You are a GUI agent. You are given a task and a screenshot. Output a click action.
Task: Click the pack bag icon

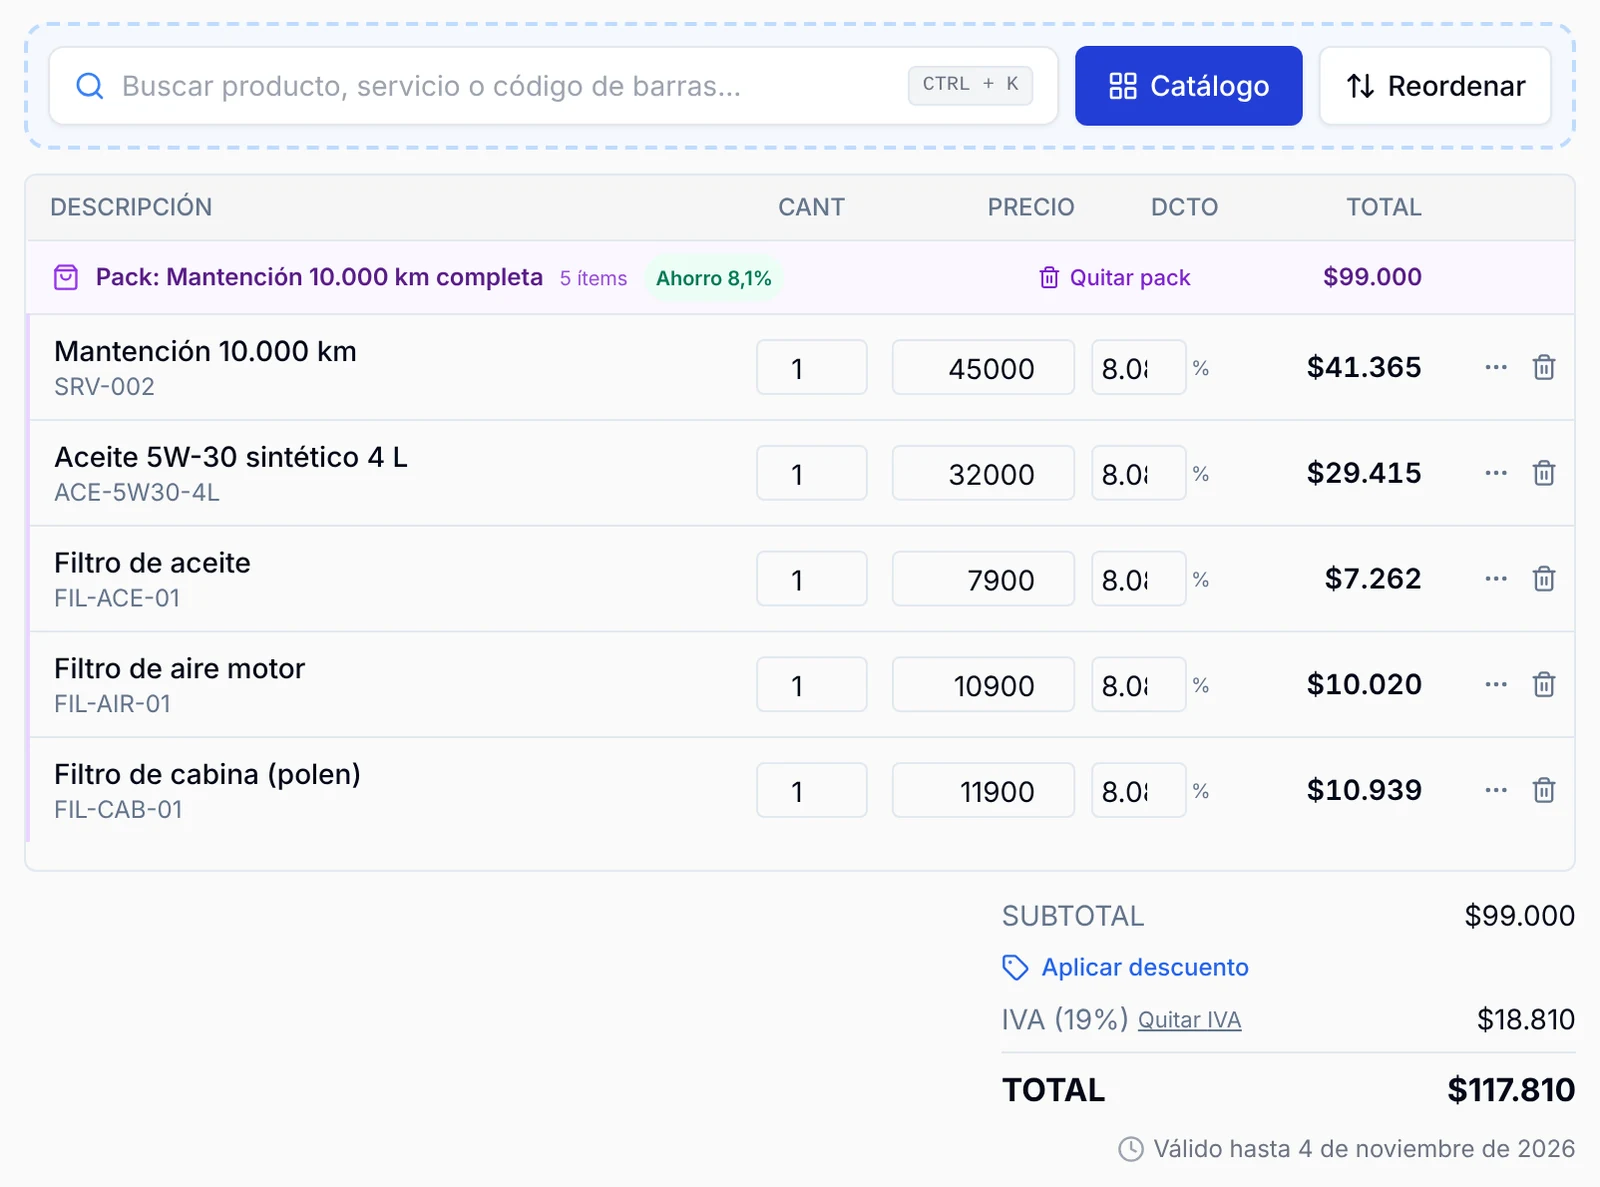[66, 277]
